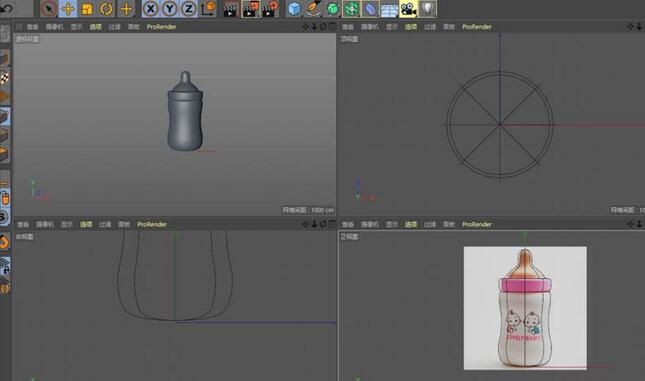Toggle the X axis lock
Screen dimensions: 645x381
pos(151,9)
